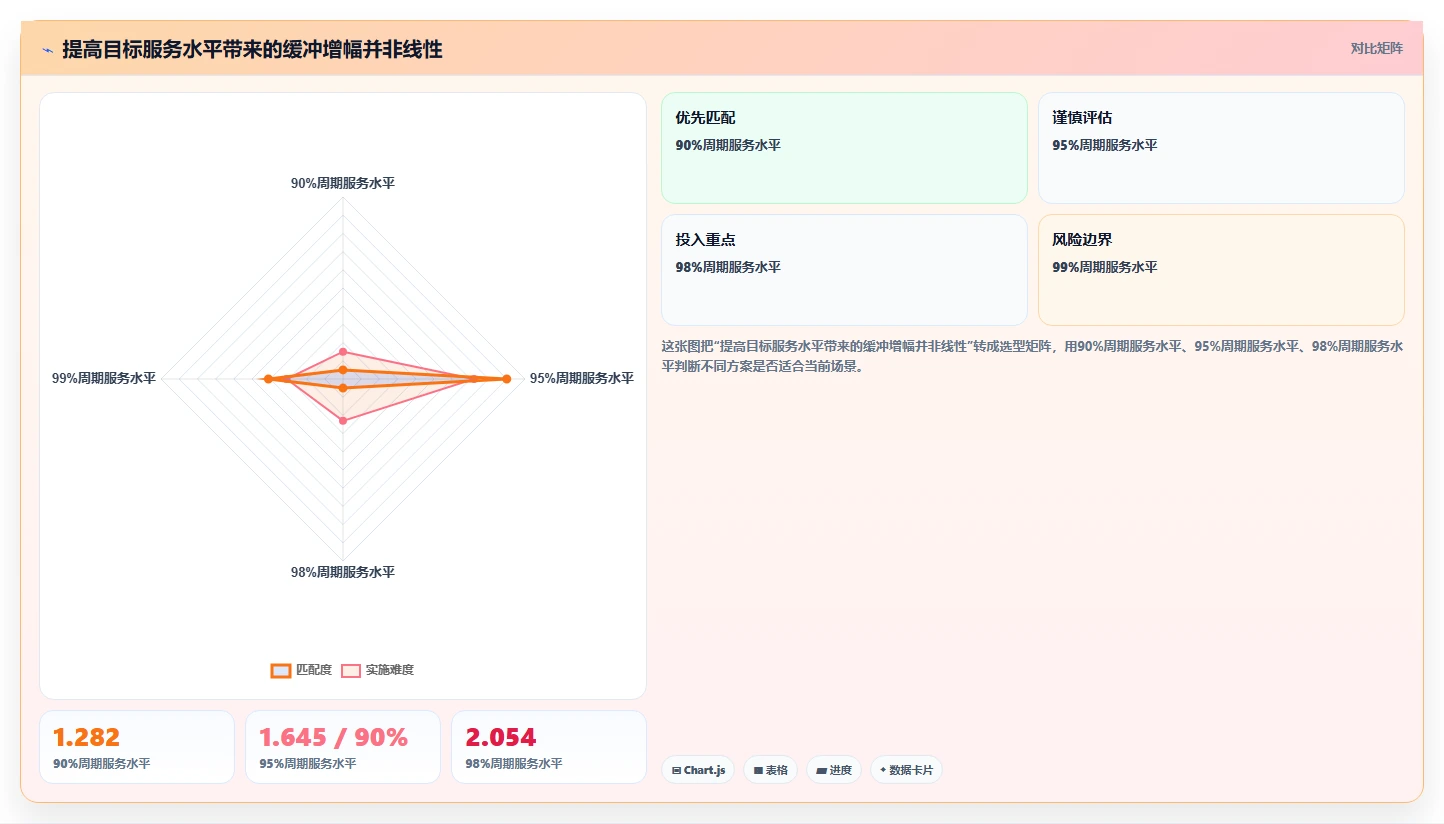Toggle the 实施难度 legend item
The width and height of the screenshot is (1444, 824).
[x=378, y=670]
